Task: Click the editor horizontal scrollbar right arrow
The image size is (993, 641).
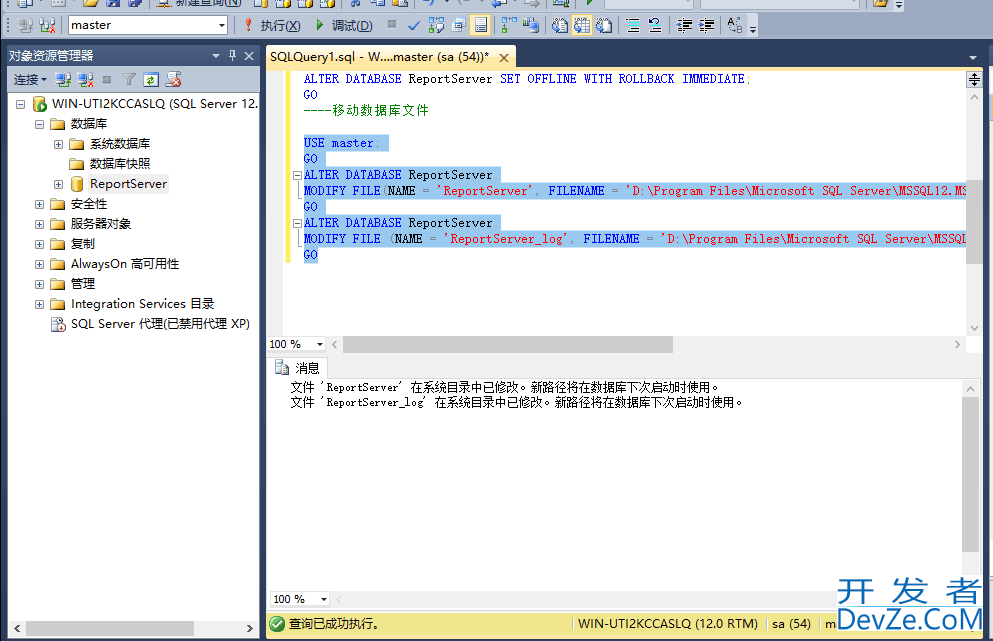Action: tap(957, 345)
